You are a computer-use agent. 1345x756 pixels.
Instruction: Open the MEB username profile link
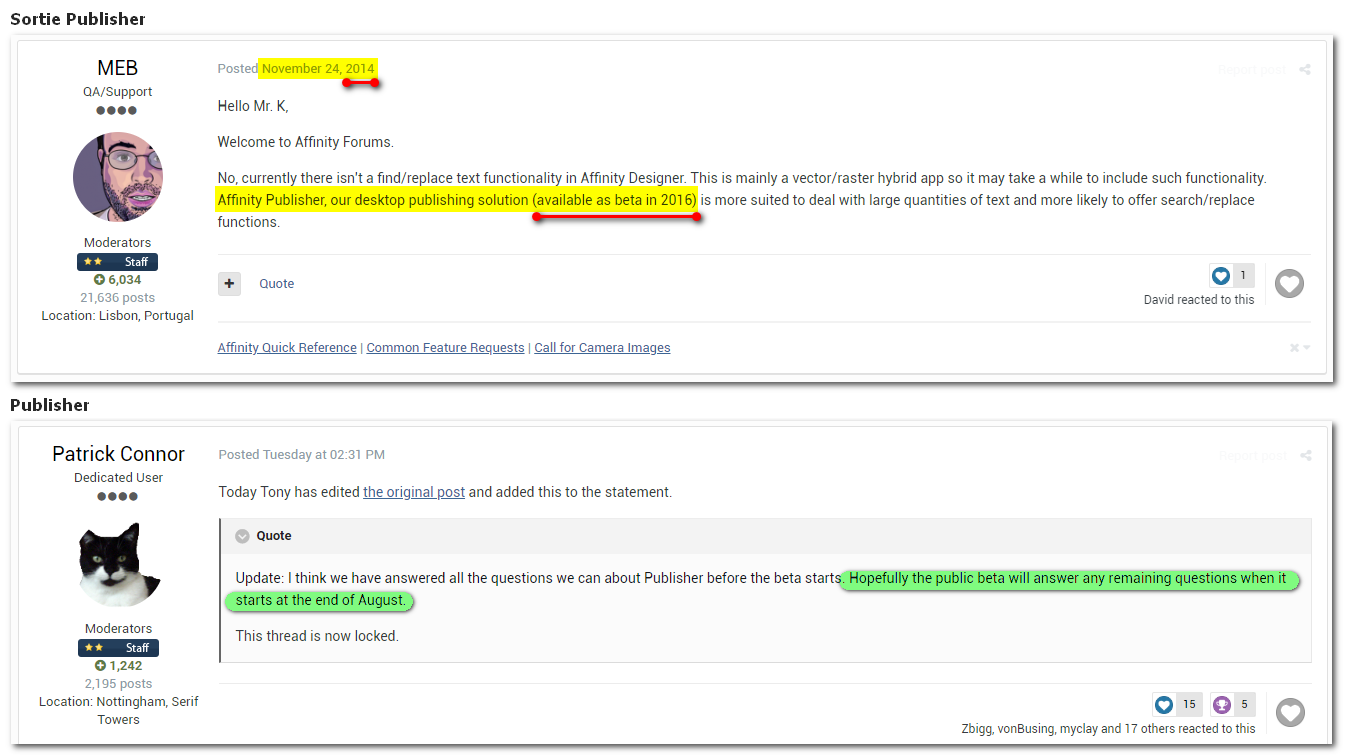[x=118, y=68]
